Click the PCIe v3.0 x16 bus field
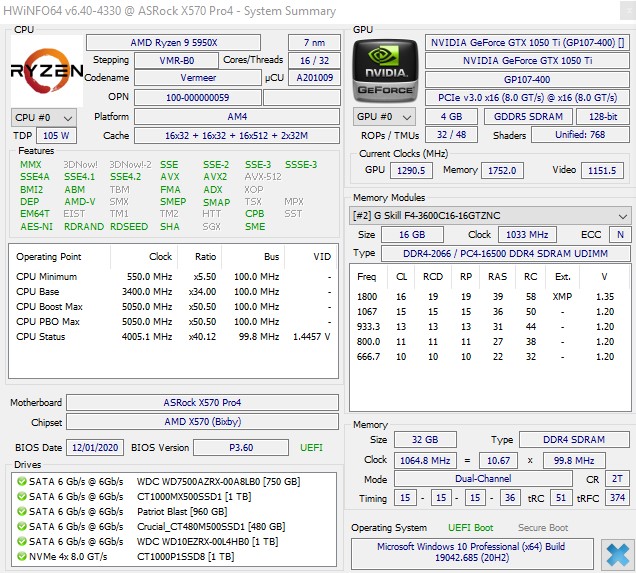This screenshot has height=573, width=636. (527, 98)
